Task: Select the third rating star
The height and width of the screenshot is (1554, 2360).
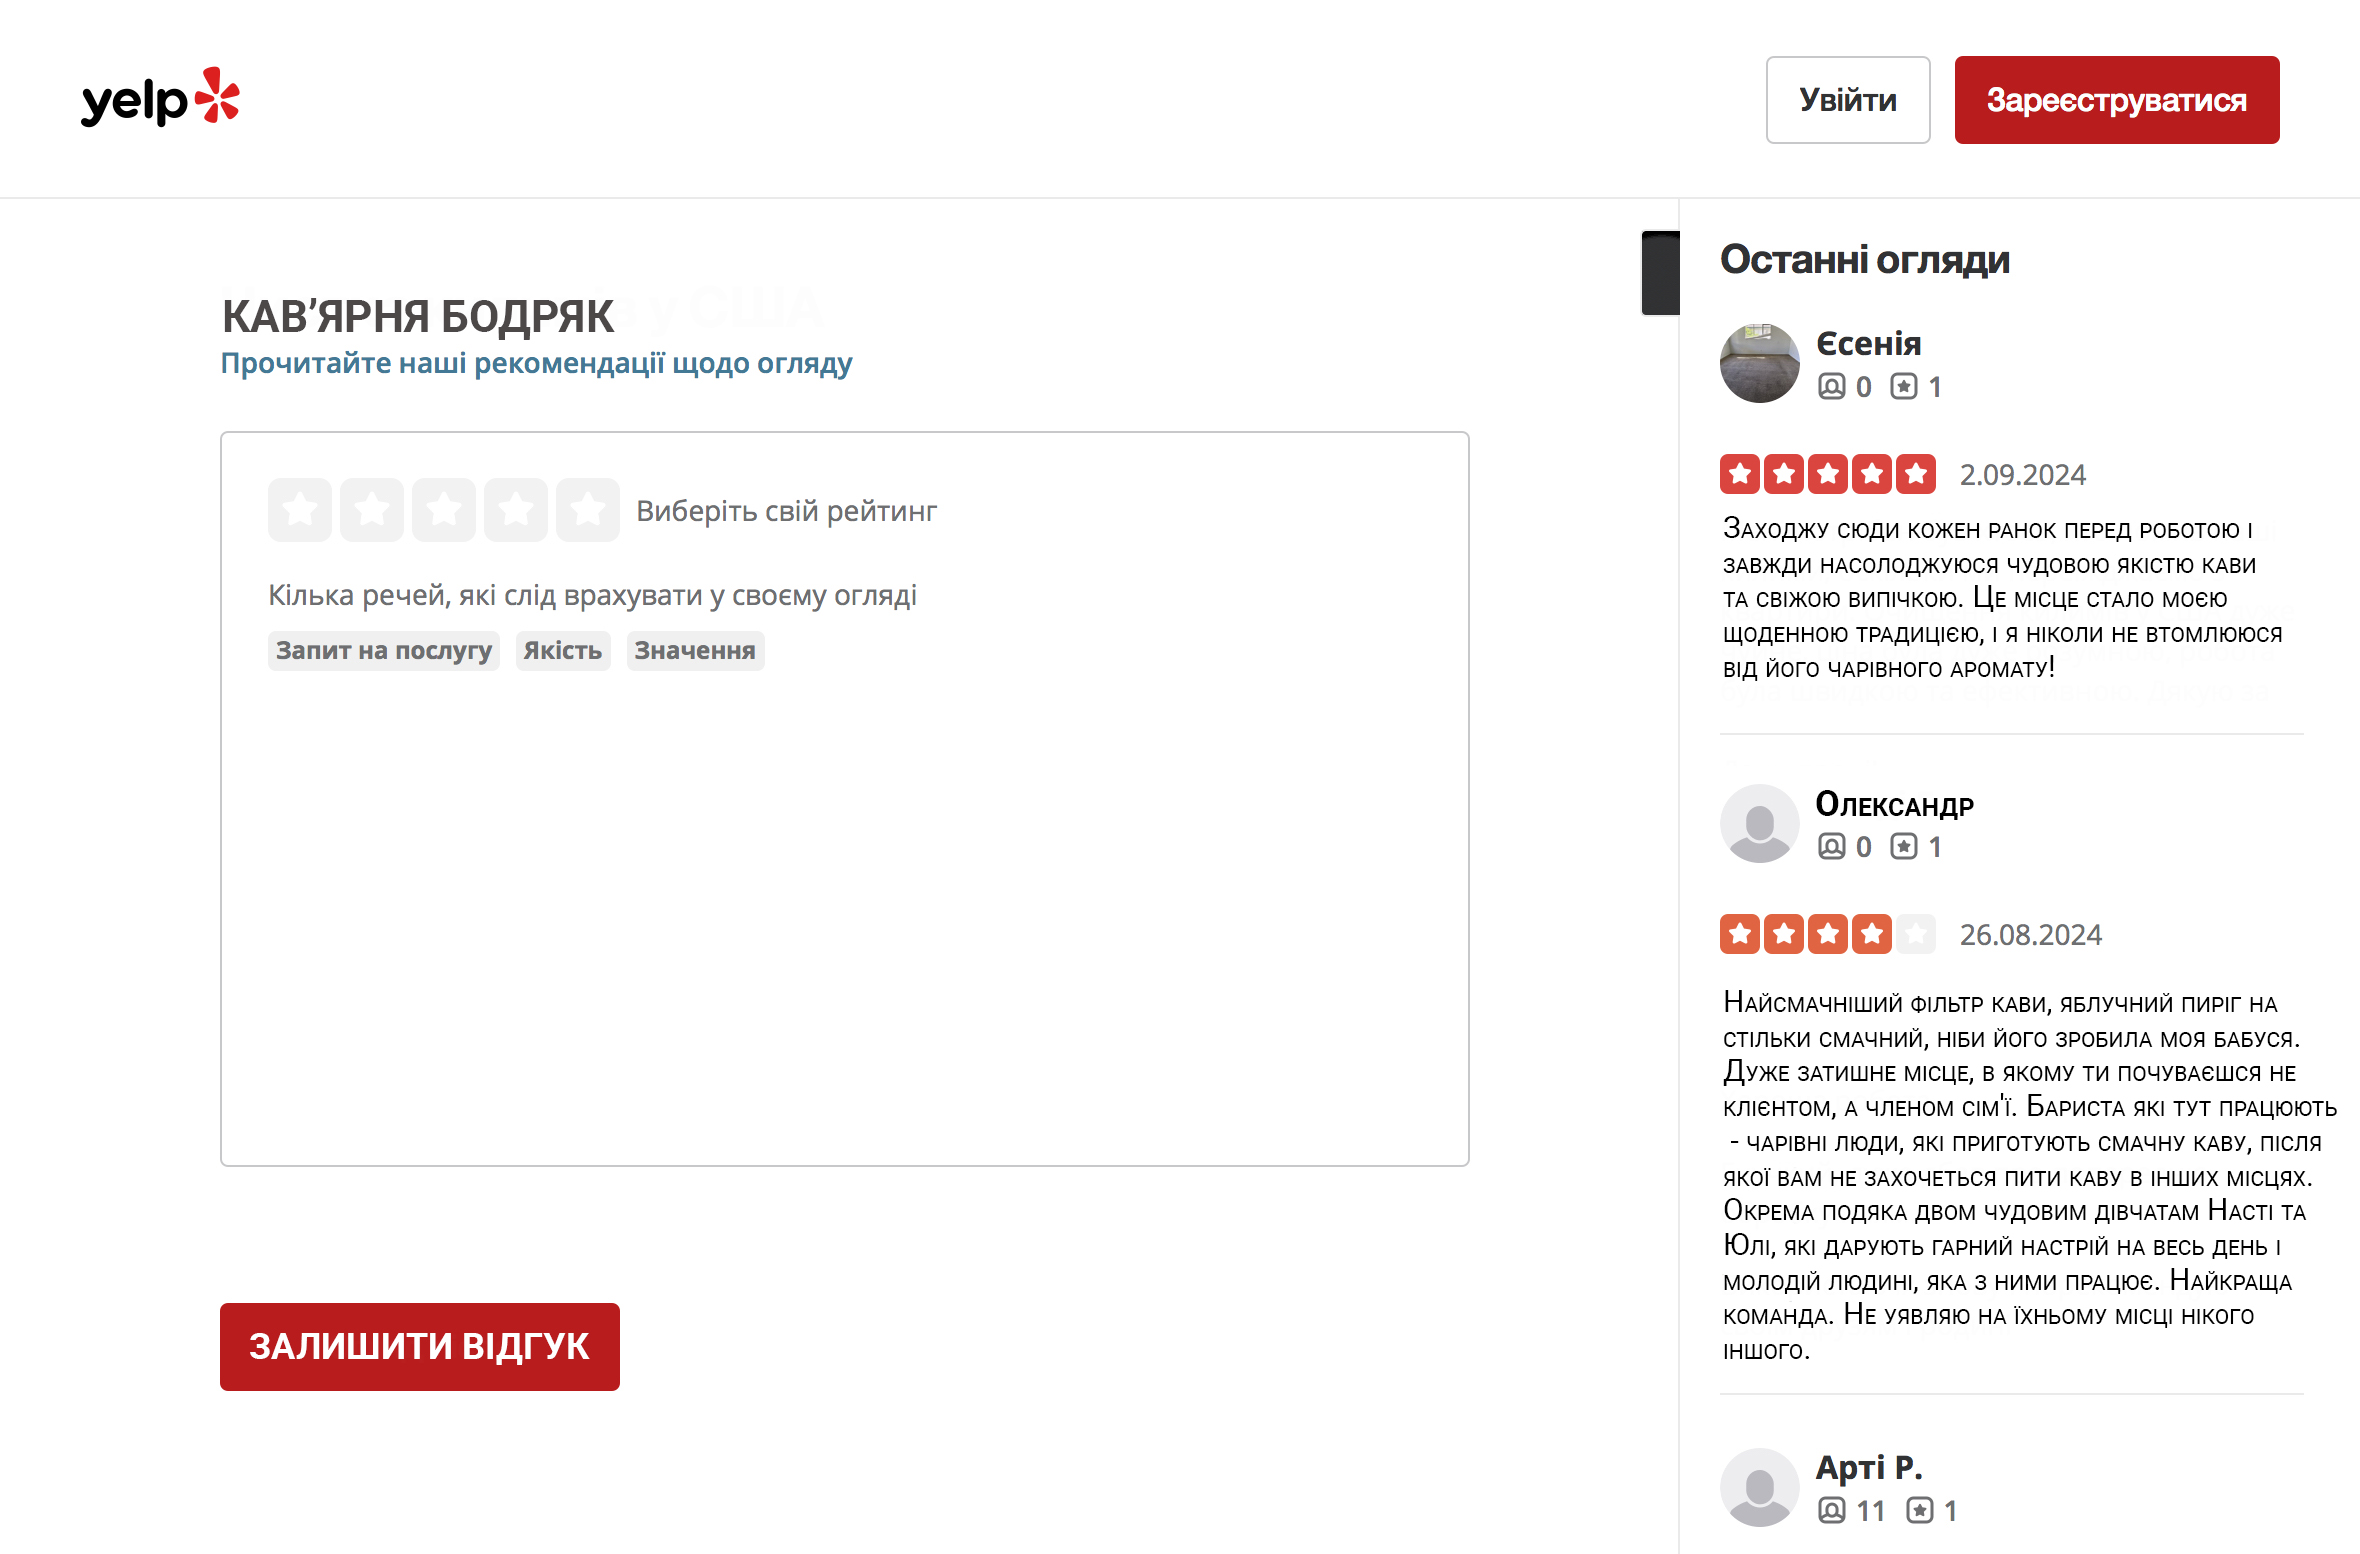Action: point(444,510)
